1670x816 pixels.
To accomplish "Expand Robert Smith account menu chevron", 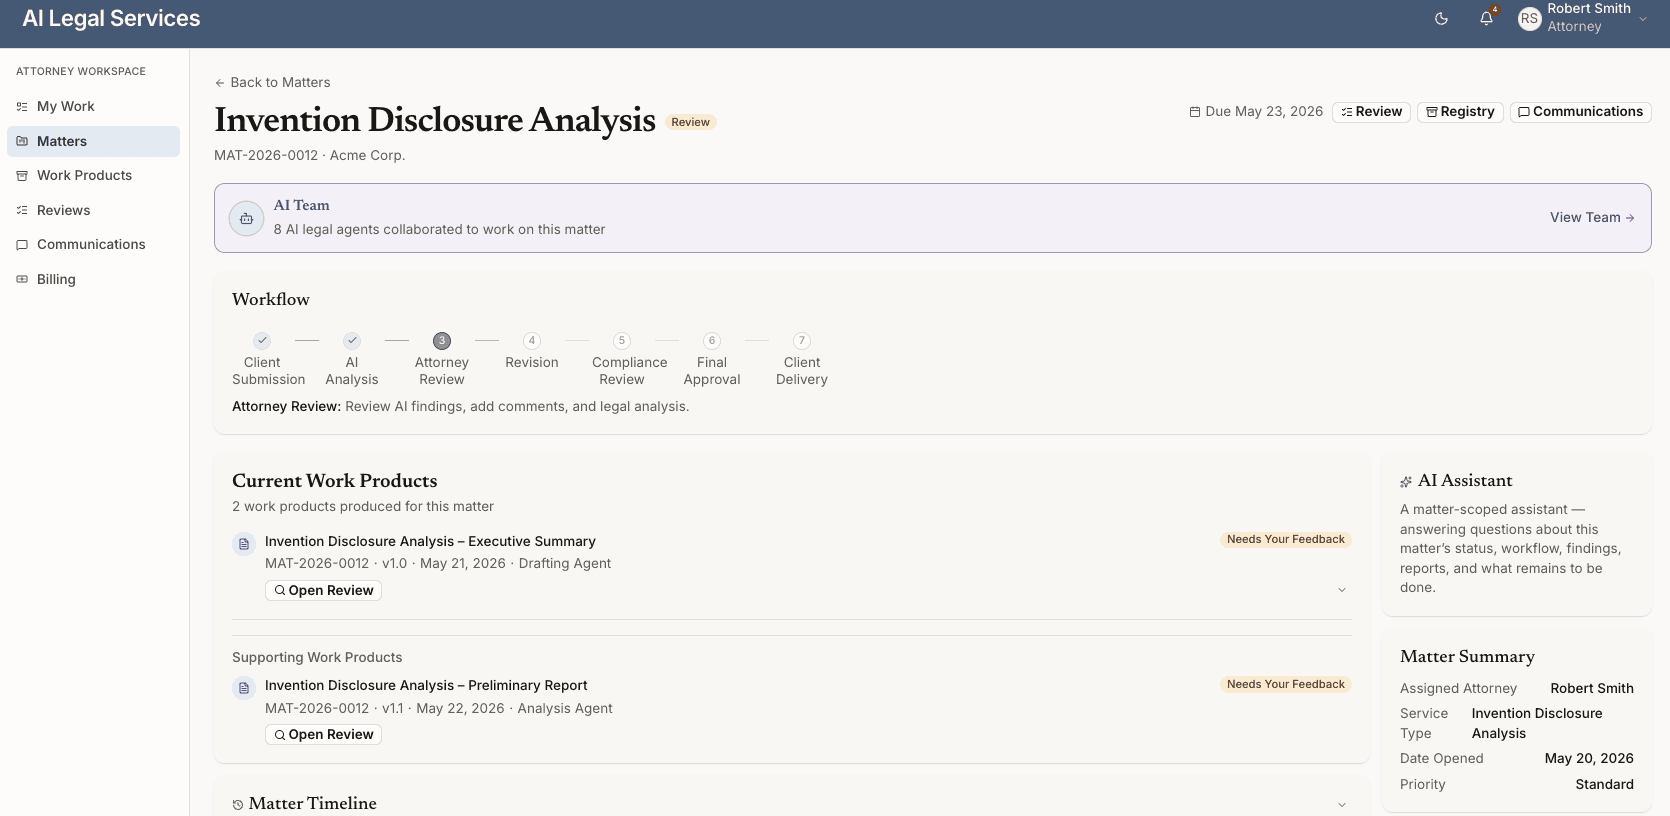I will pos(1643,19).
